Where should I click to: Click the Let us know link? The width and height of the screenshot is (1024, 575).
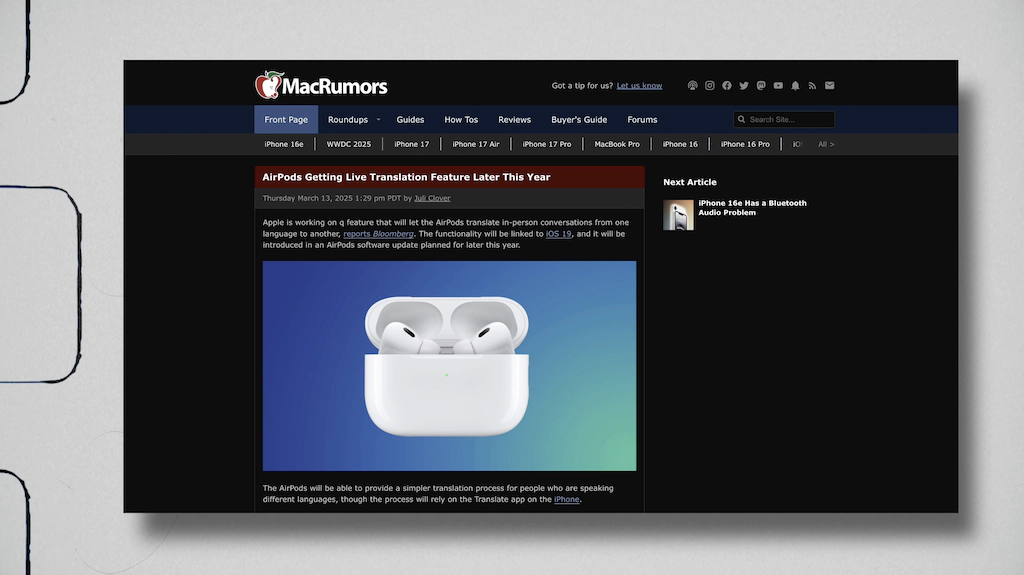pyautogui.click(x=639, y=86)
